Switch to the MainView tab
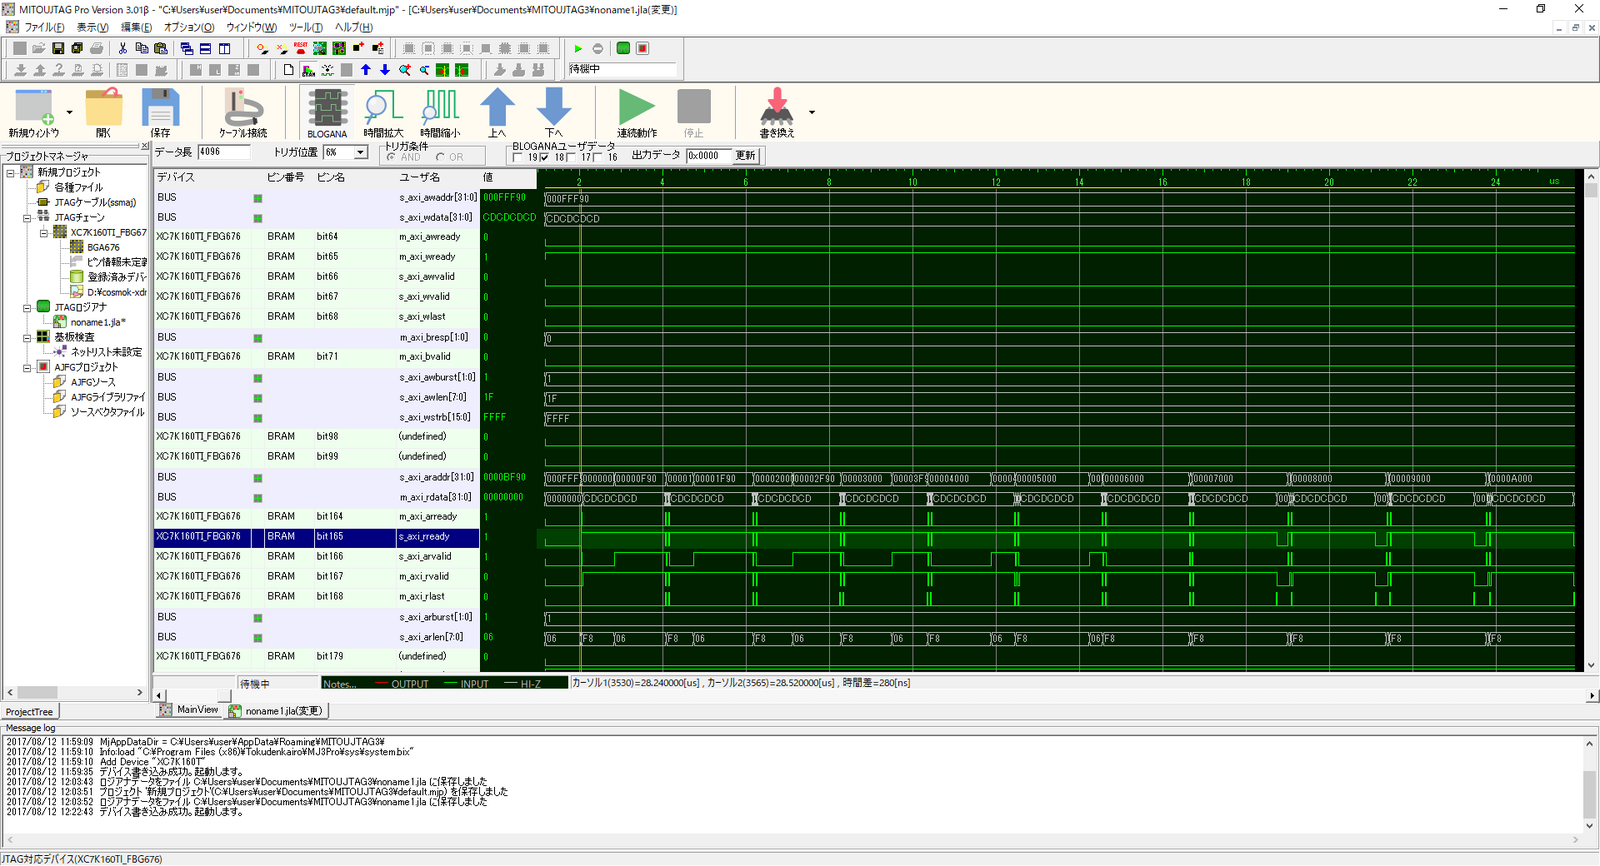 [196, 710]
